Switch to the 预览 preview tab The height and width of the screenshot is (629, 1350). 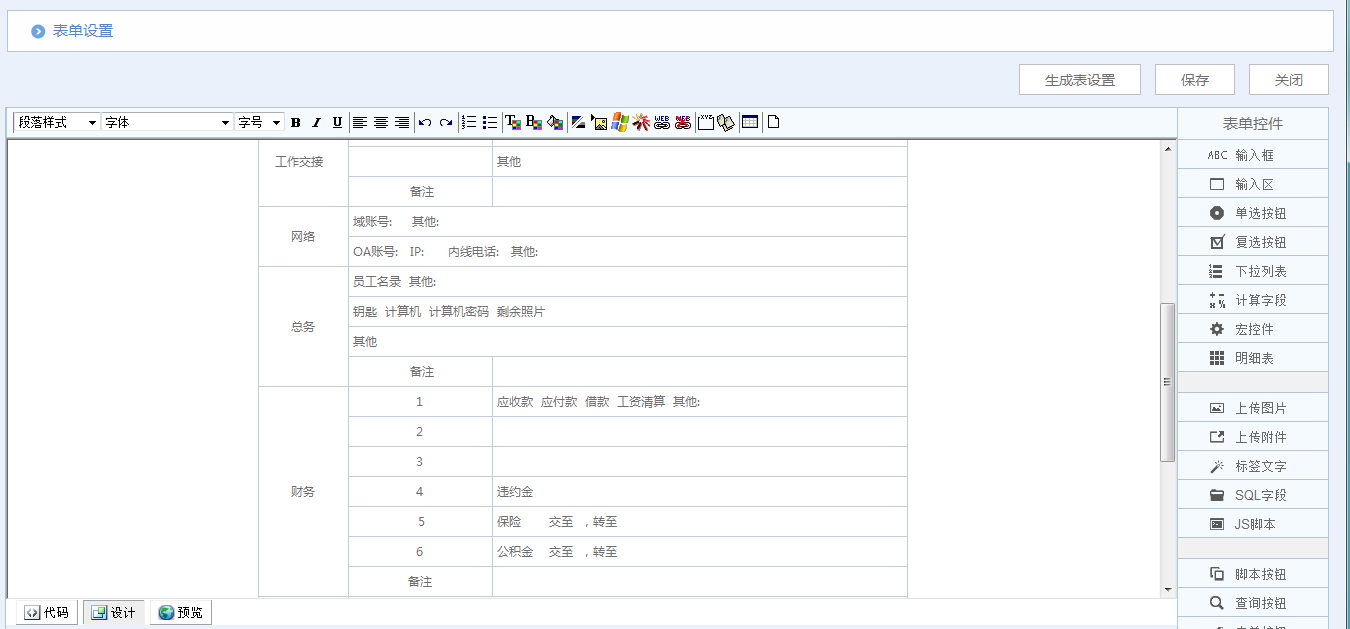point(180,611)
